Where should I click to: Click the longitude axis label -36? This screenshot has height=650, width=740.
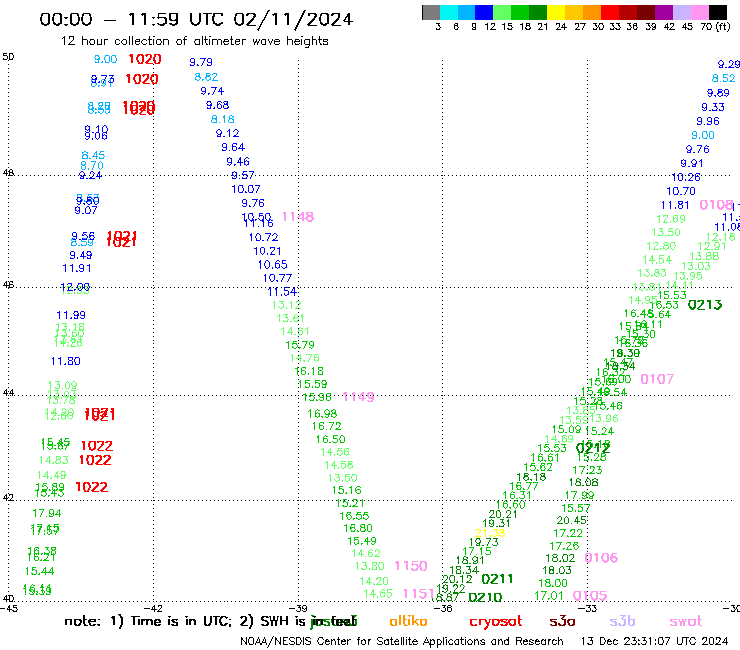click(443, 608)
